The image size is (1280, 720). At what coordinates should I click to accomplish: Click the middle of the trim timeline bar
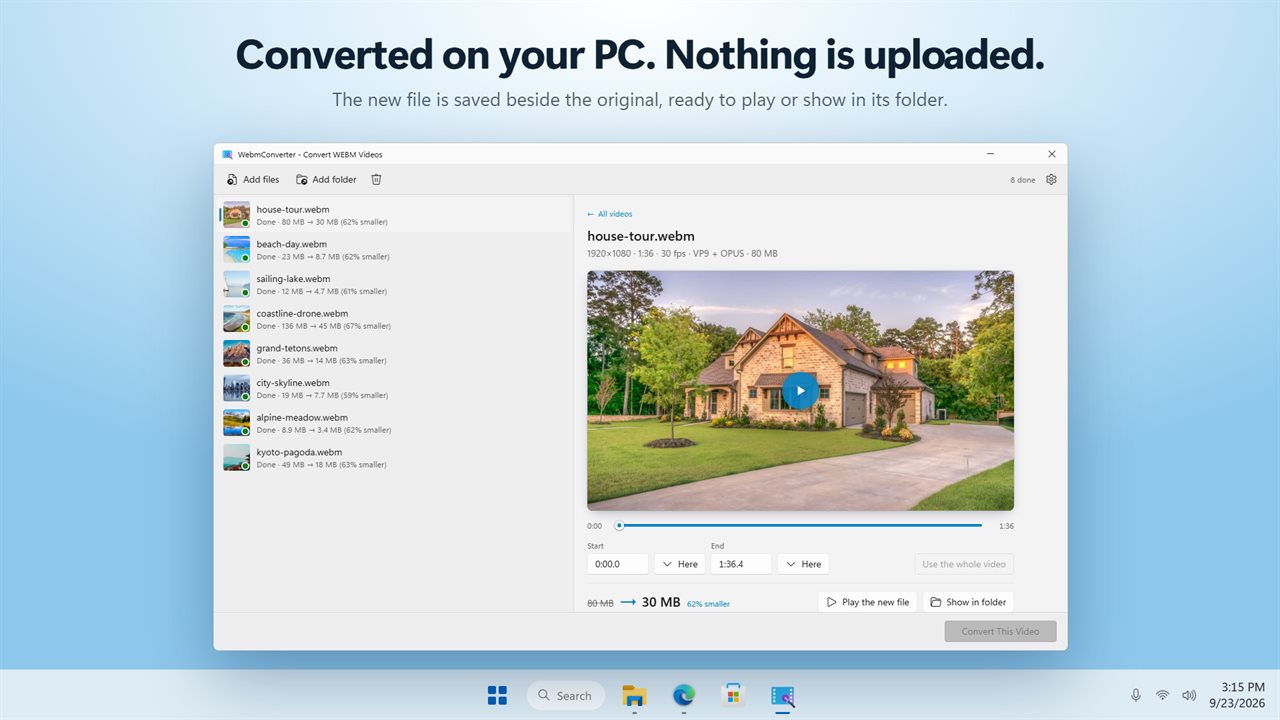[800, 525]
